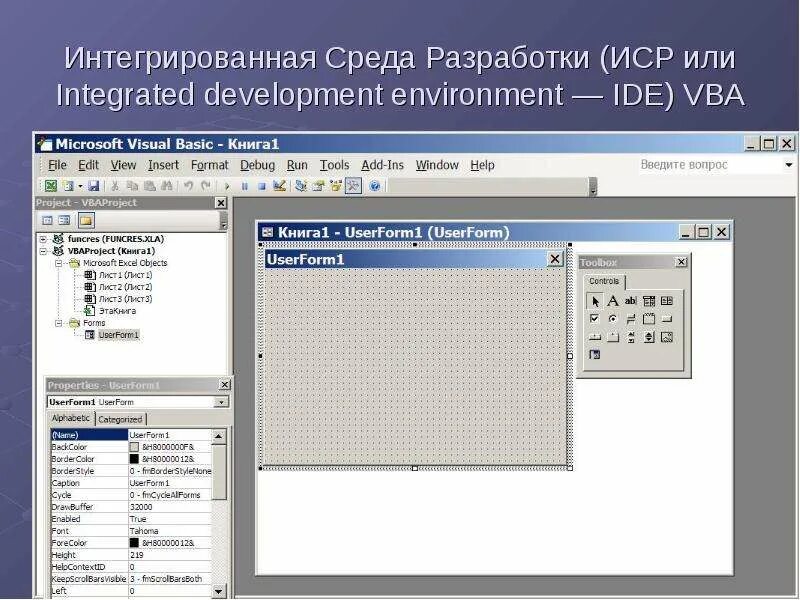Open the Properties object selector dropdown
The image size is (800, 600).
point(221,403)
